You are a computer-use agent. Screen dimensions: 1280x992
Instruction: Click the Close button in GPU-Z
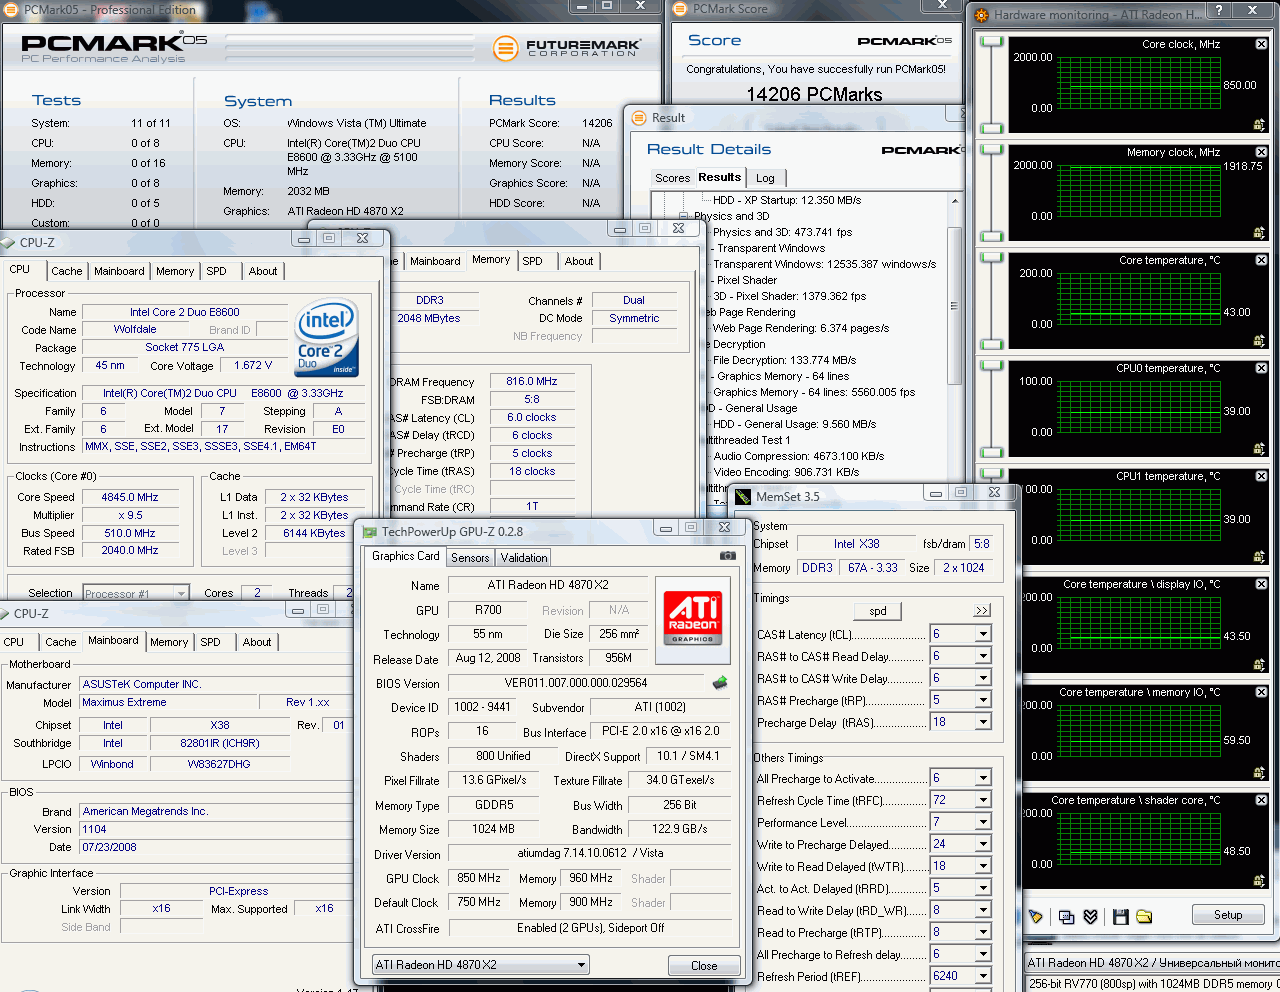[704, 966]
